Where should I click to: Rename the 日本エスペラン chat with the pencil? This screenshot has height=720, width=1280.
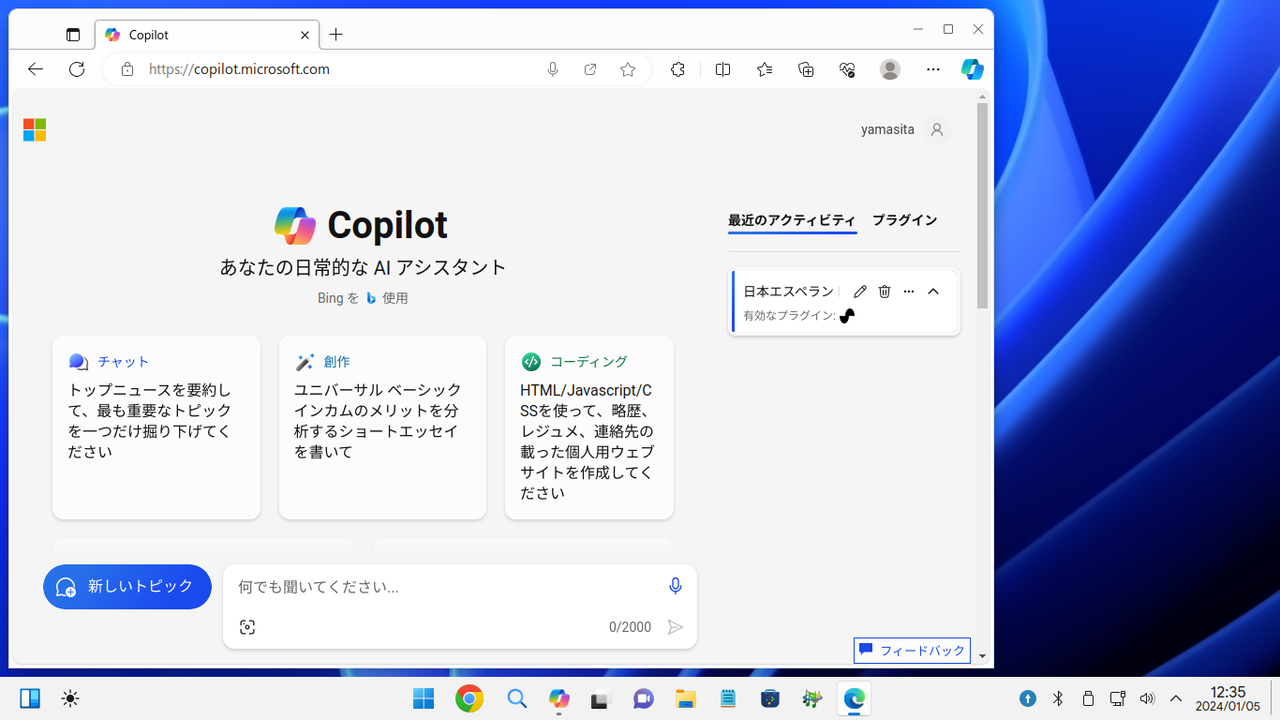(860, 292)
